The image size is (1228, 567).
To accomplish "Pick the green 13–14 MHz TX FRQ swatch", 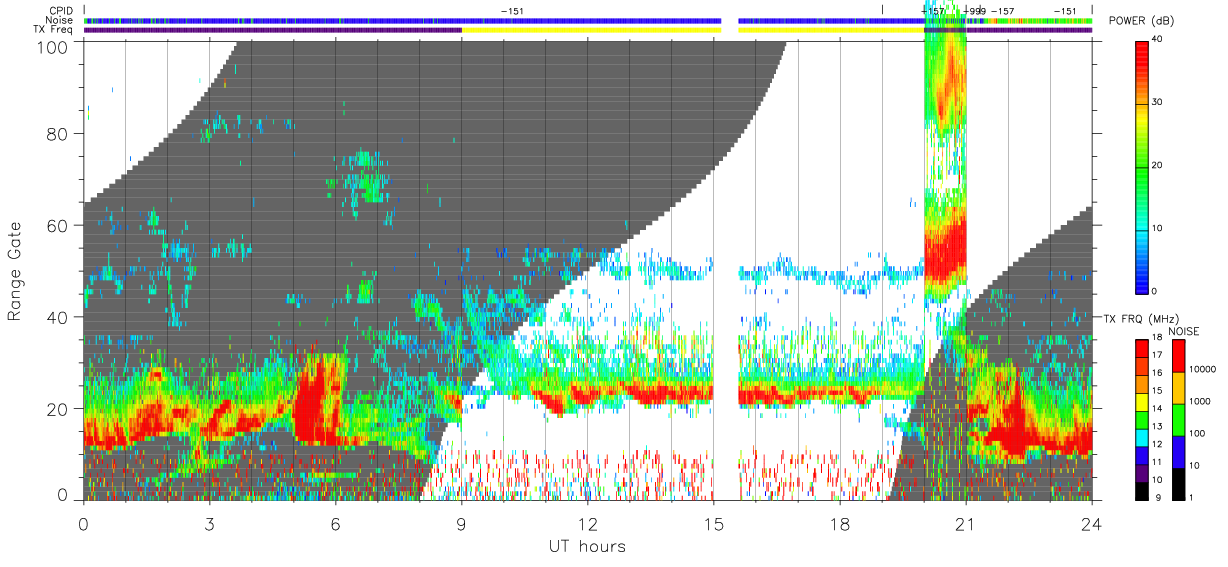I will point(1142,420).
